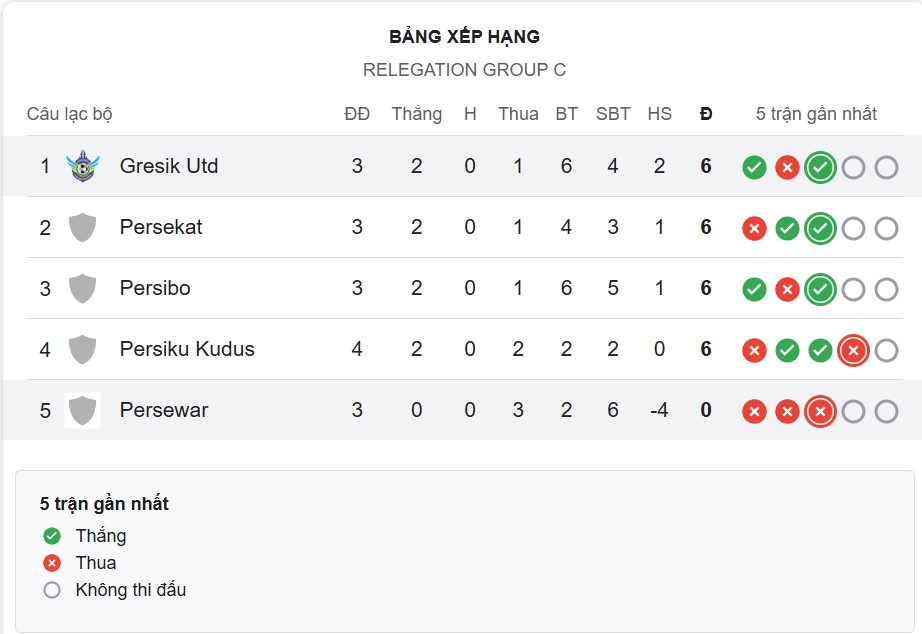
Task: Click Persekat's shield badge icon
Action: (x=84, y=227)
